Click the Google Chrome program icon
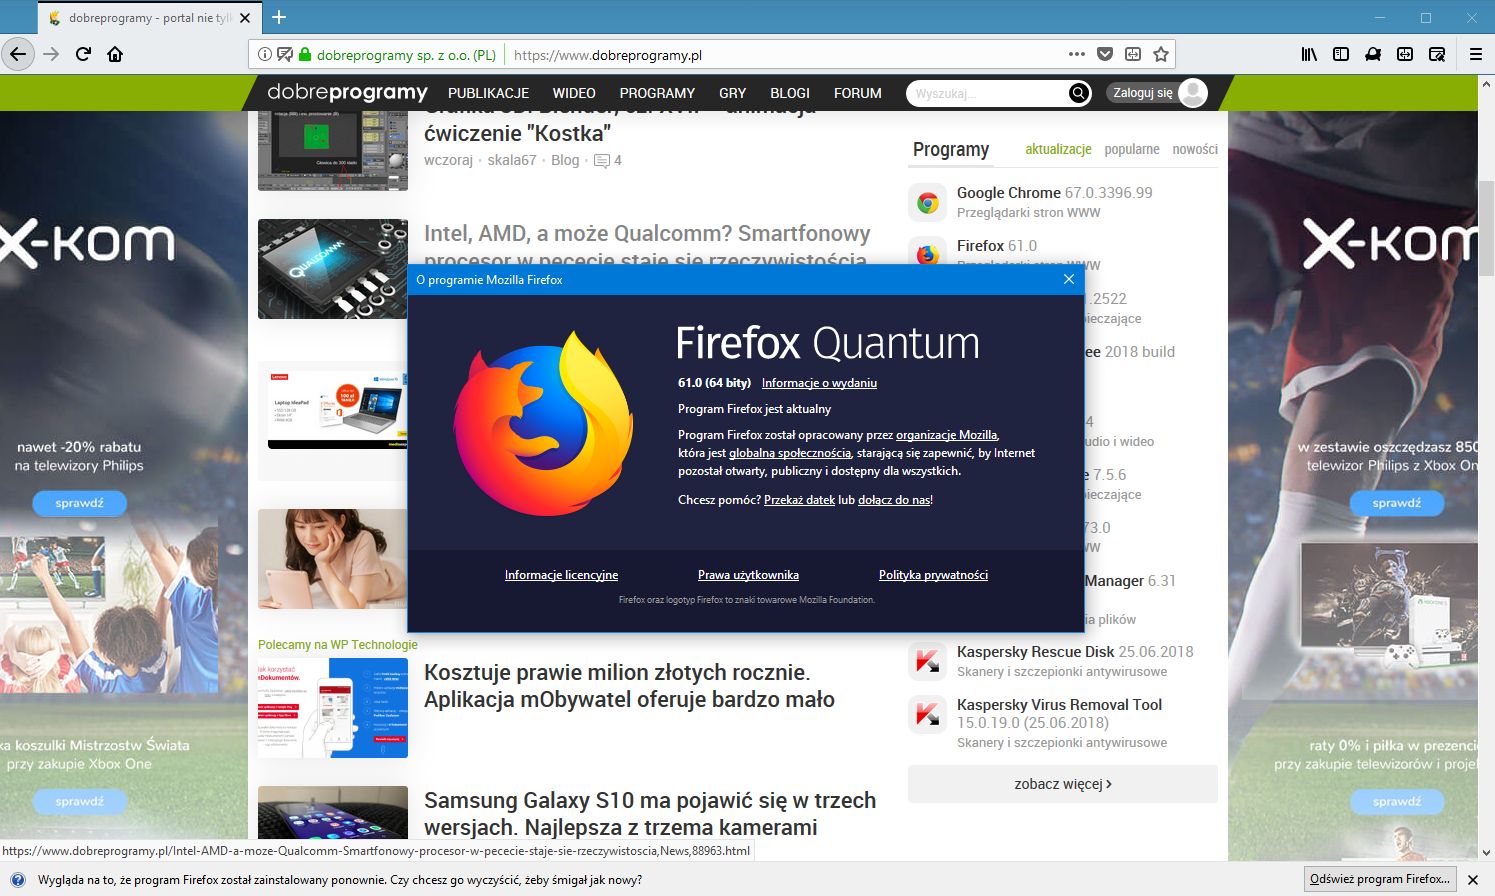This screenshot has width=1495, height=896. coord(927,203)
